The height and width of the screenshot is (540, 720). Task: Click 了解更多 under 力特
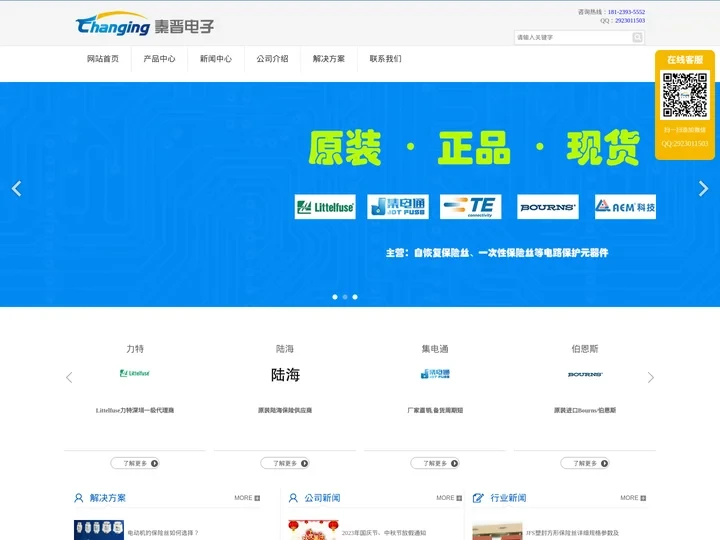[x=135, y=463]
